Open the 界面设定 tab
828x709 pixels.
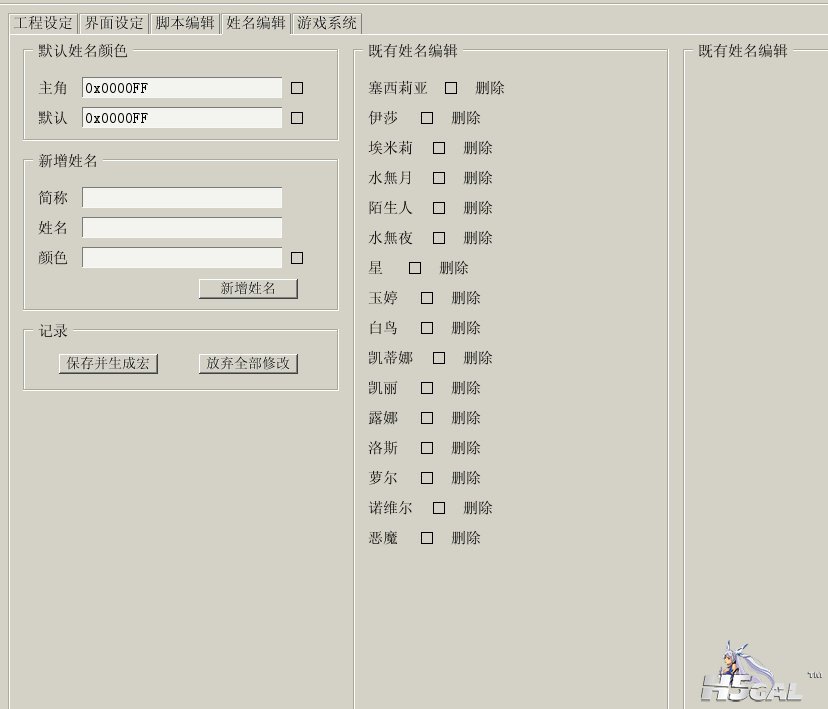coord(114,23)
